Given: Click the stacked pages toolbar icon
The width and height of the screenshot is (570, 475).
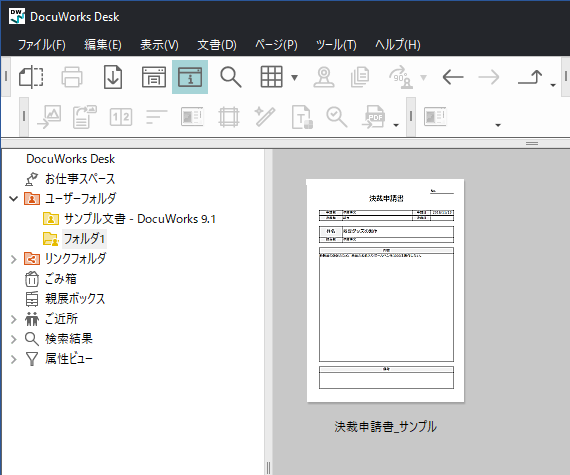Looking at the screenshot, I should pos(360,77).
